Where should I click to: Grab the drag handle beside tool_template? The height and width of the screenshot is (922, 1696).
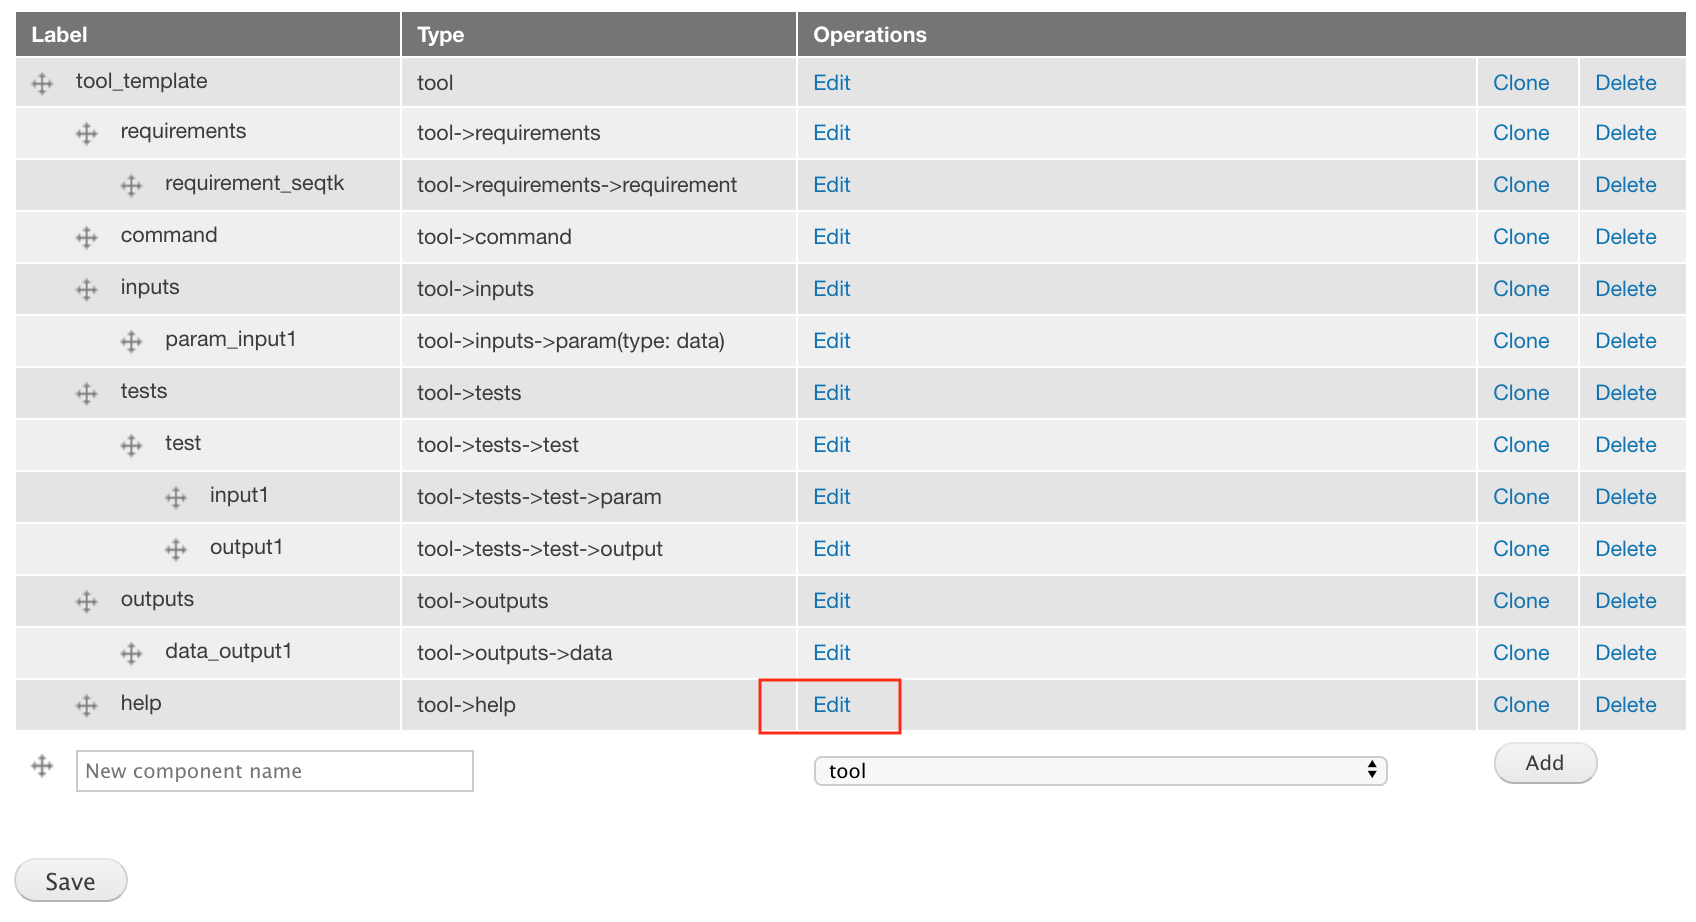pos(42,83)
